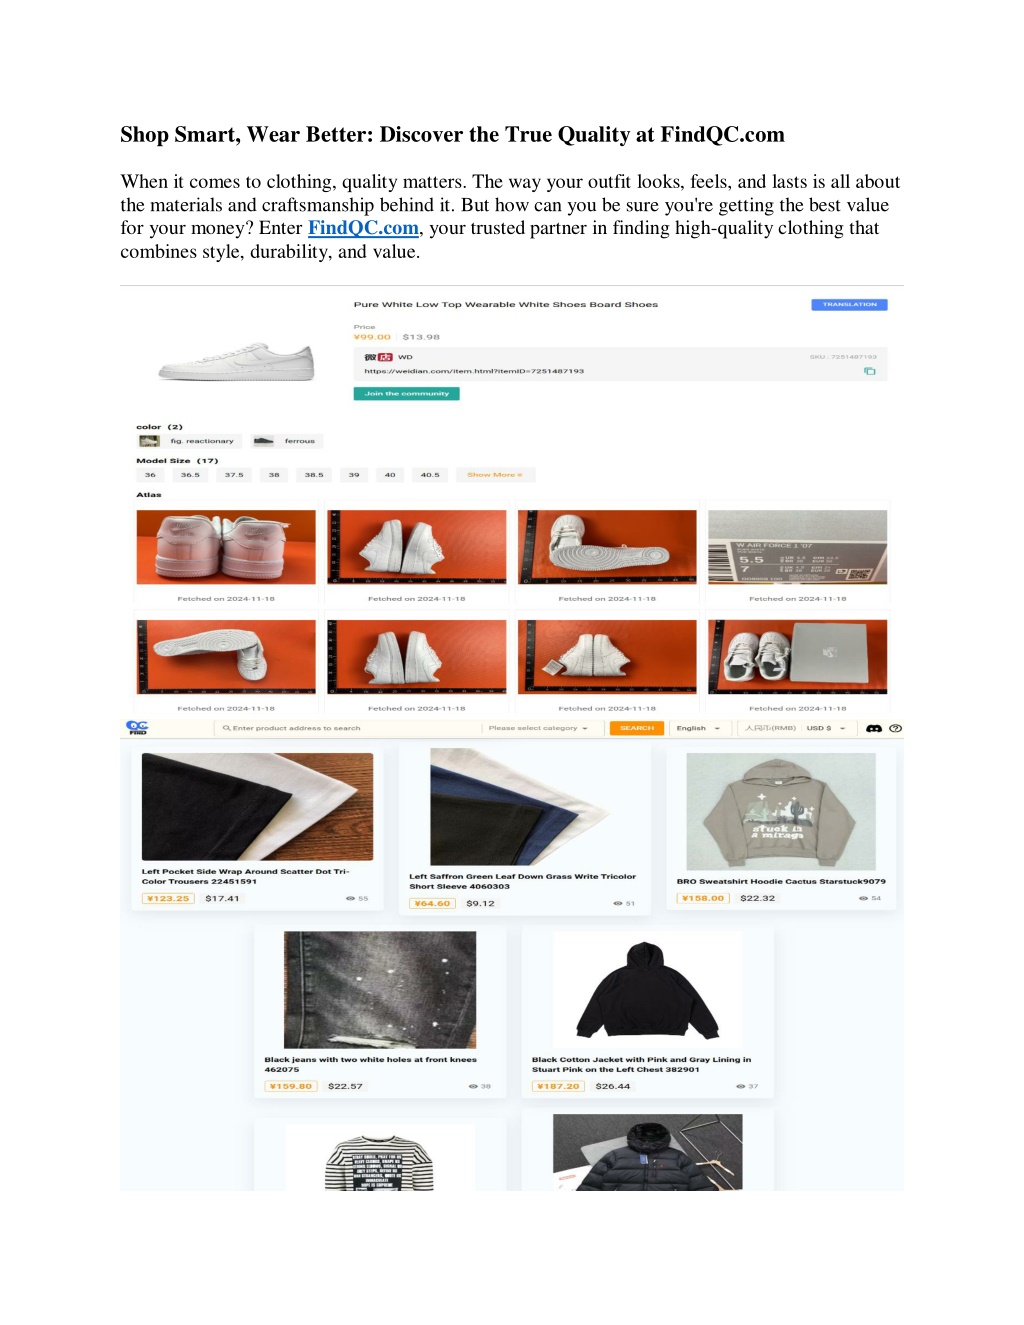Open the USD $ currency dropdown

(826, 728)
